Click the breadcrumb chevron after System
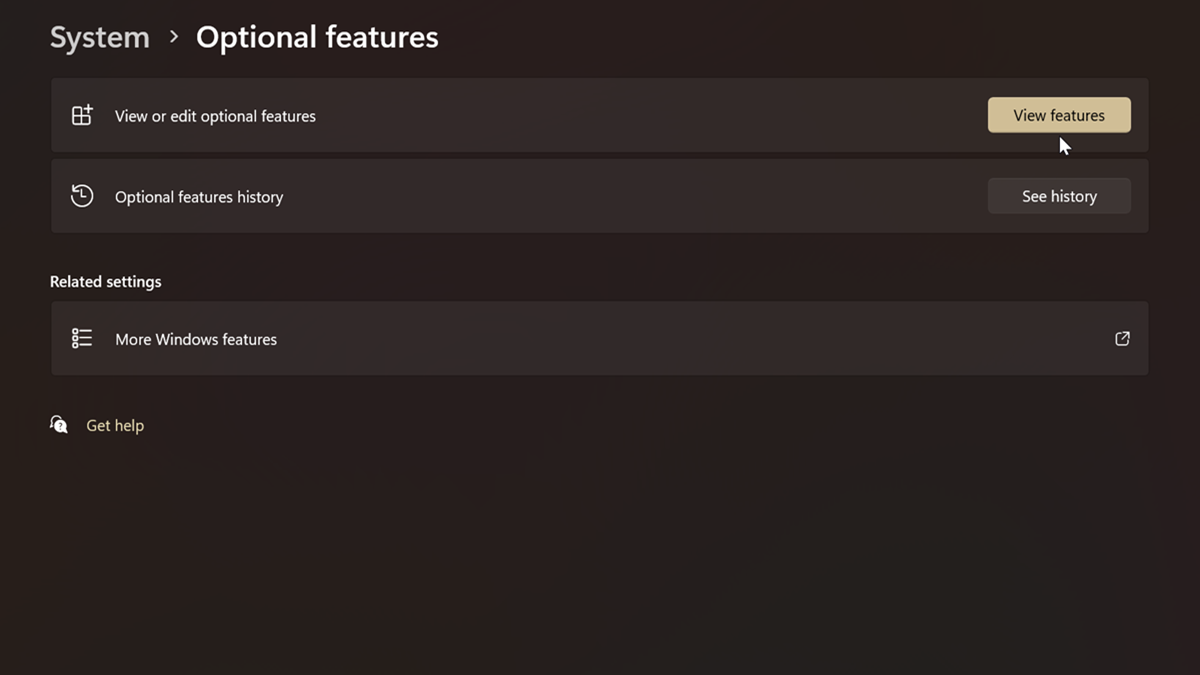1200x675 pixels. pyautogui.click(x=174, y=38)
